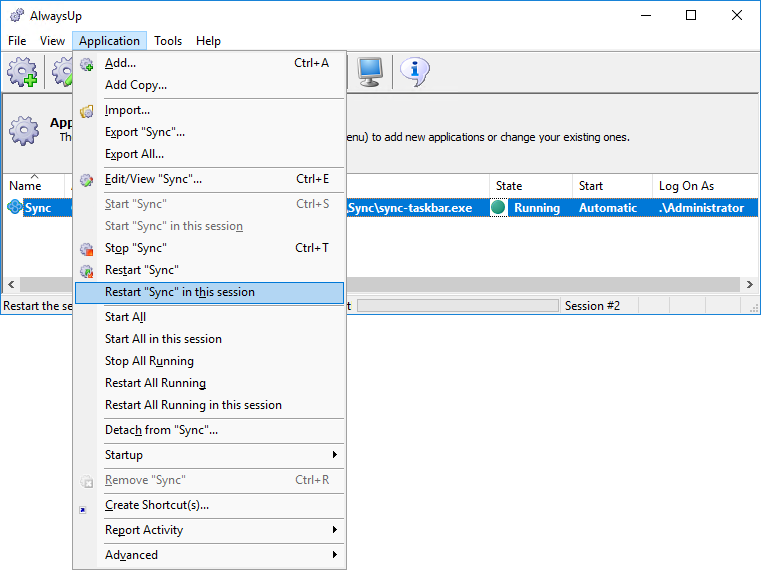The image size is (761, 571).
Task: Click the stop icon beside Stop Sync
Action: 86,249
